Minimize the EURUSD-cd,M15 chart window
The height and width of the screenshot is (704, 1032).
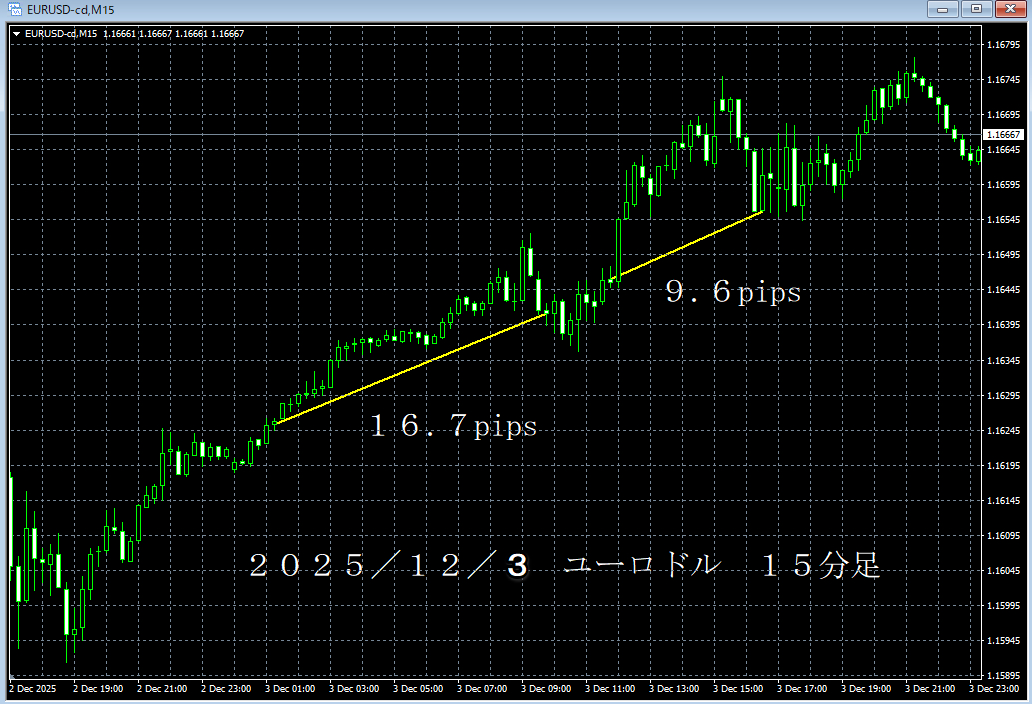coord(942,9)
